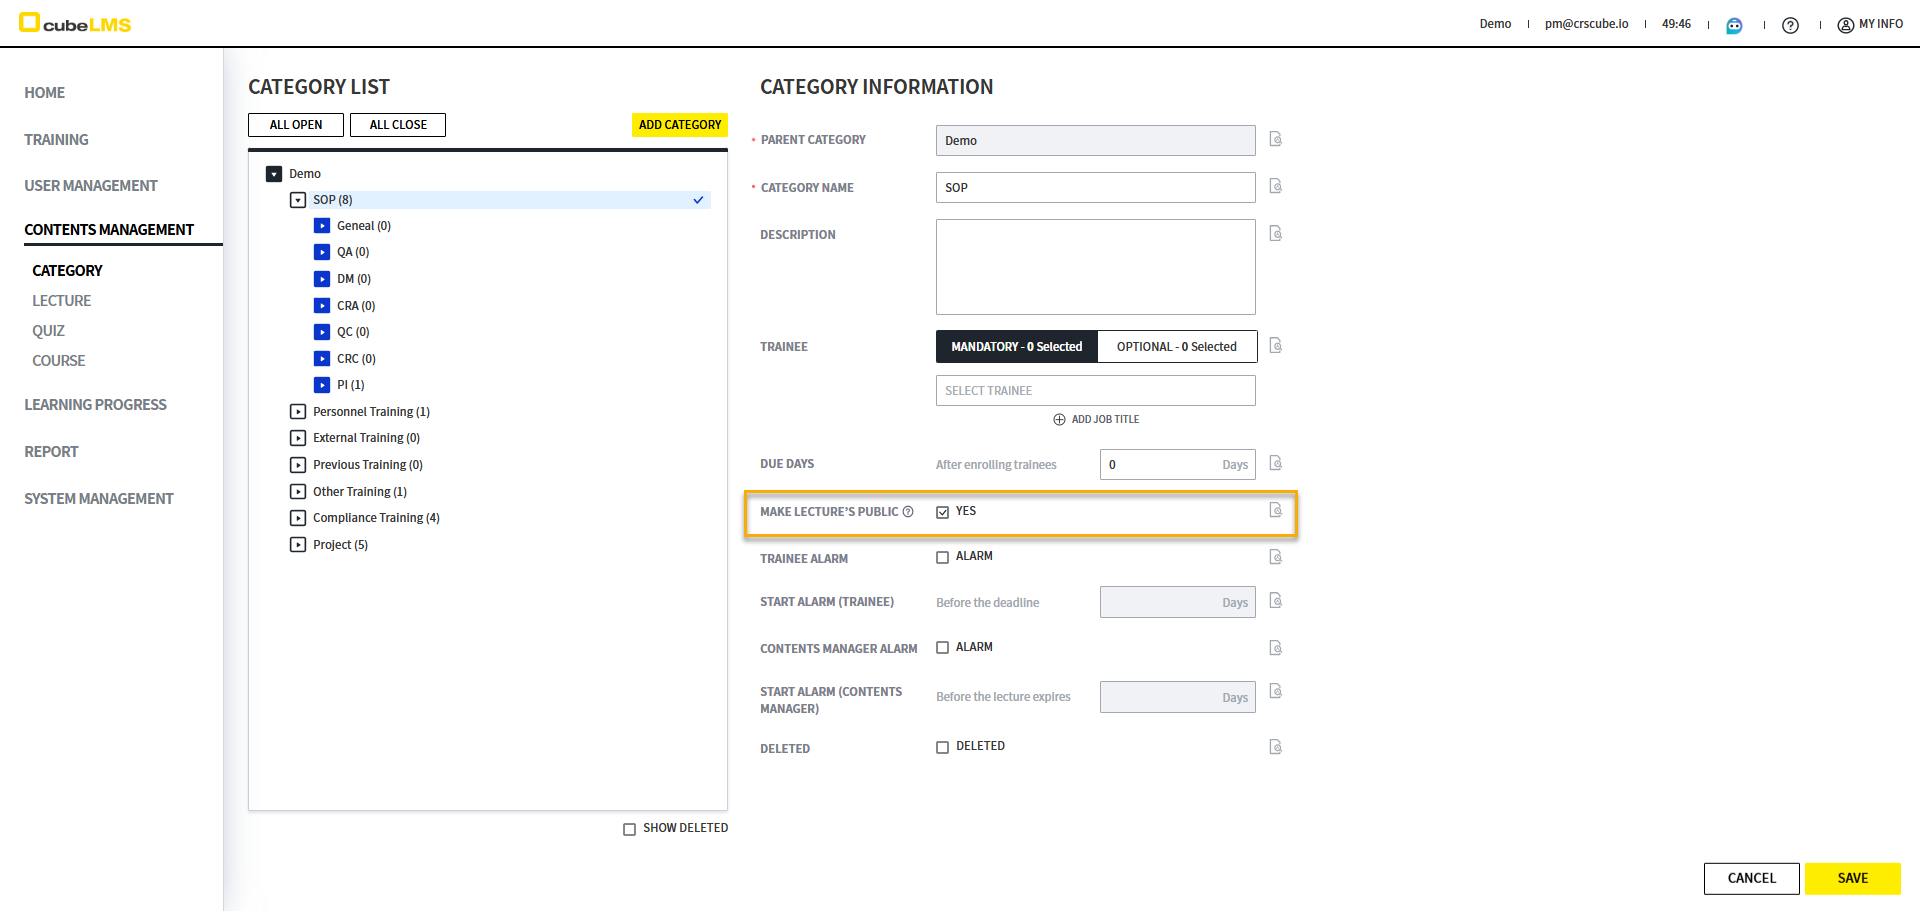The height and width of the screenshot is (911, 1920).
Task: Click the cubeLMS logo
Action: [x=76, y=23]
